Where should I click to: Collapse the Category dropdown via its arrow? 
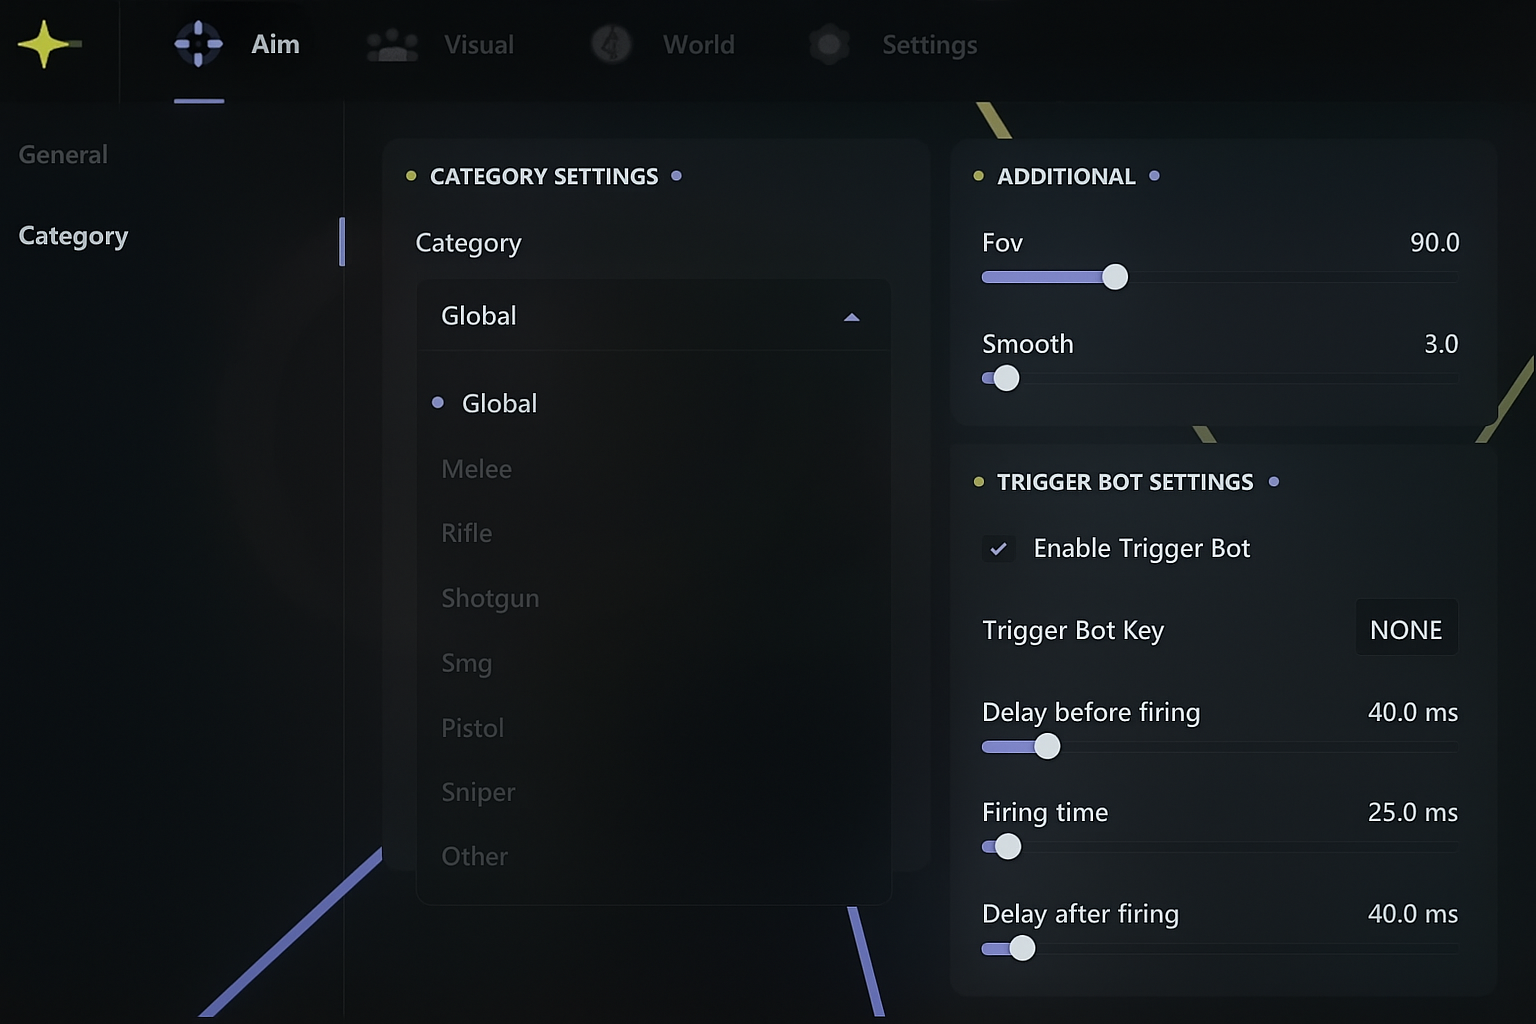point(851,317)
